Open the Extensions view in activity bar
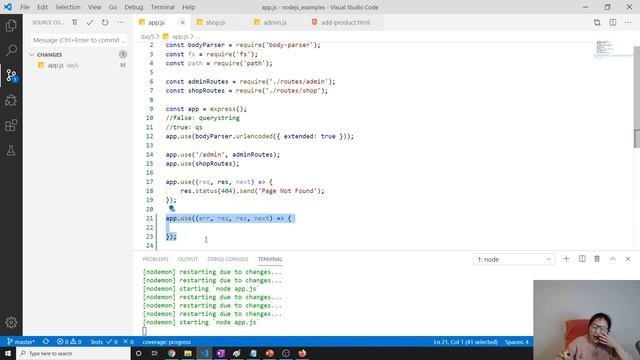This screenshot has height=360, width=640. 11,125
